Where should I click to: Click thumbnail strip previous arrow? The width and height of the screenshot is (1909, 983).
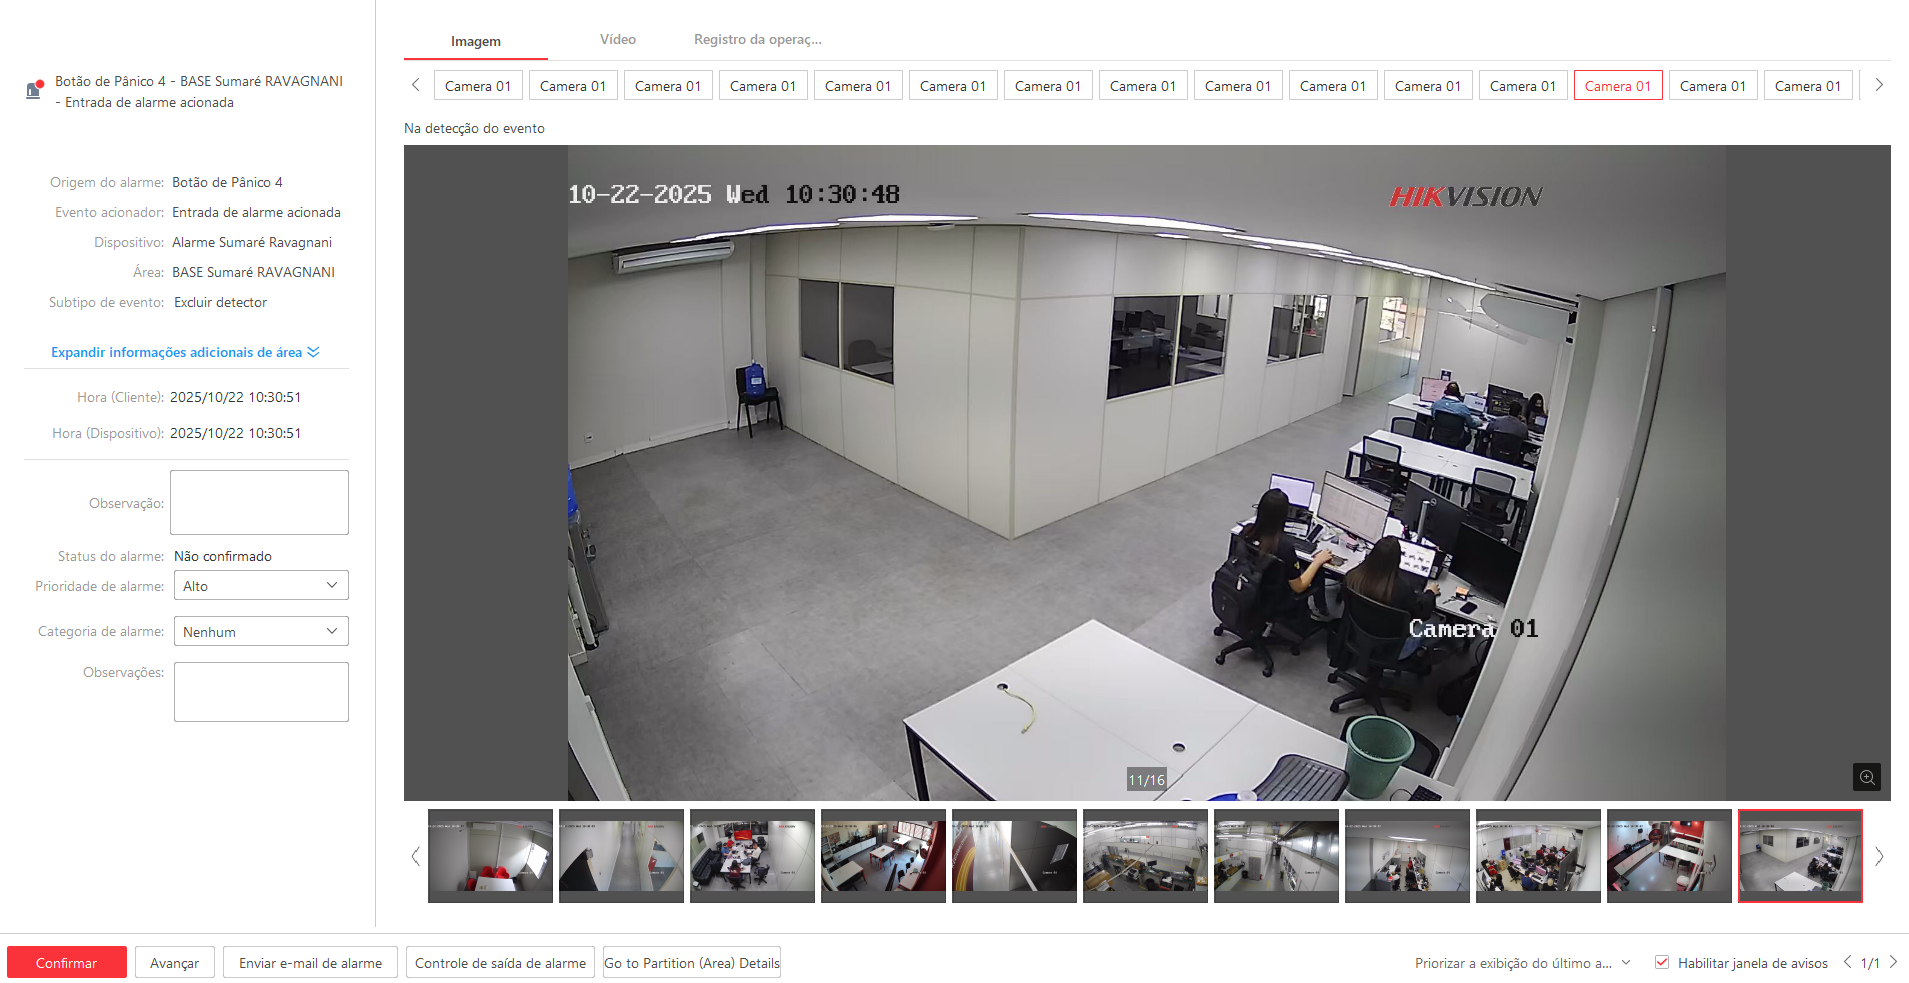[416, 856]
